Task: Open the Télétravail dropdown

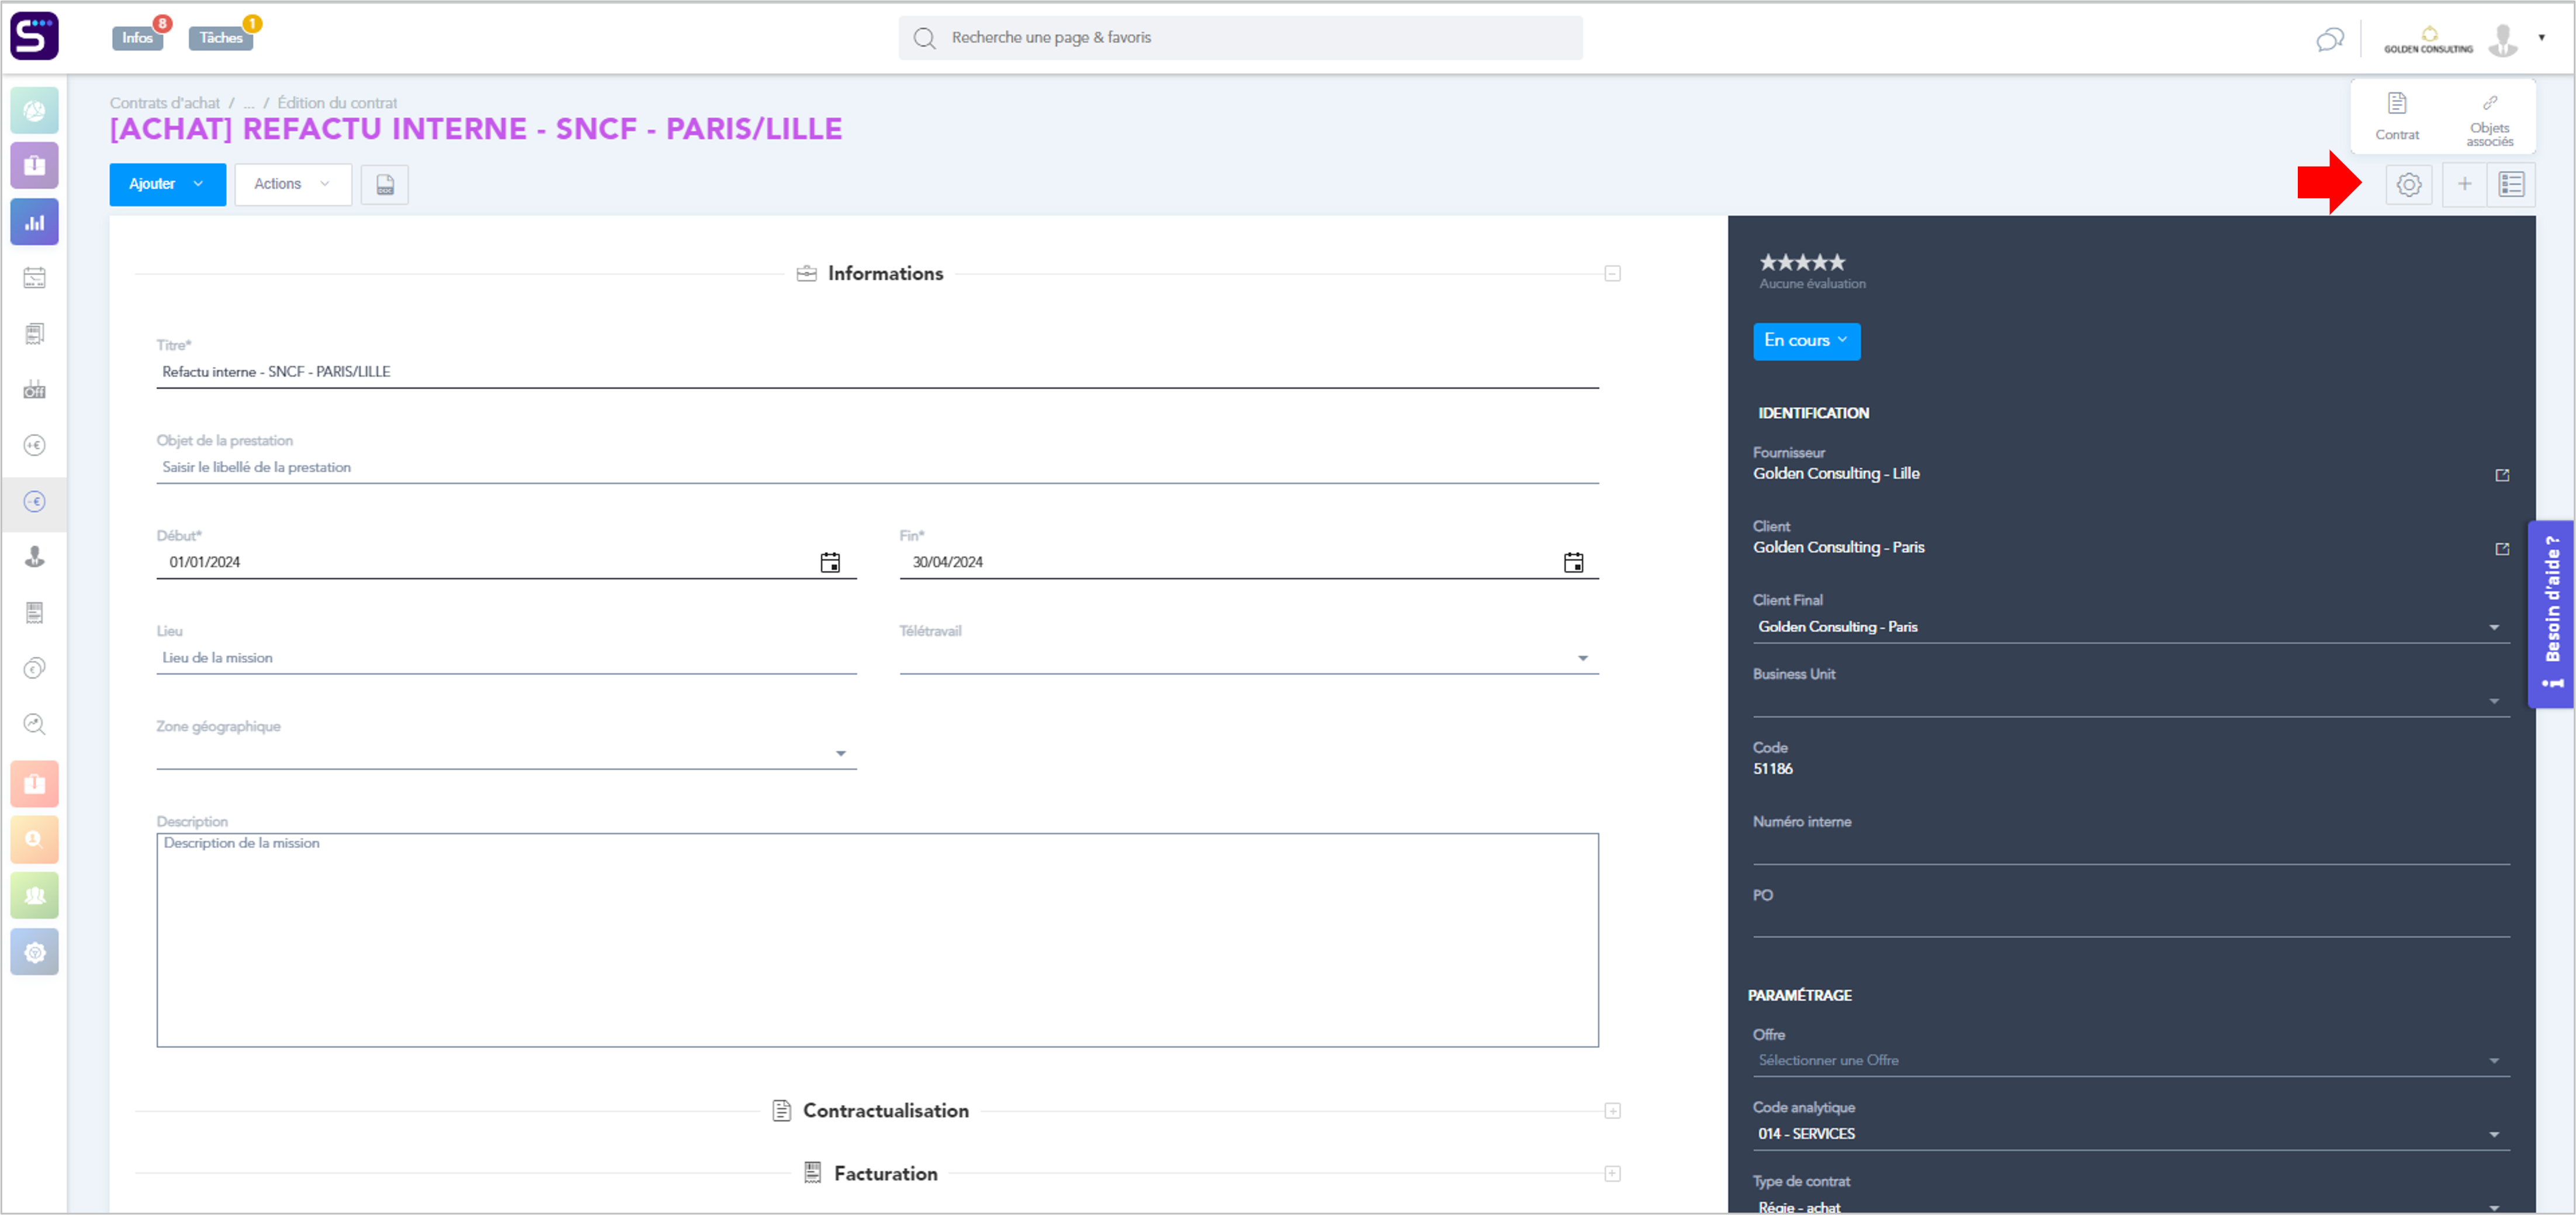Action: [x=1249, y=657]
